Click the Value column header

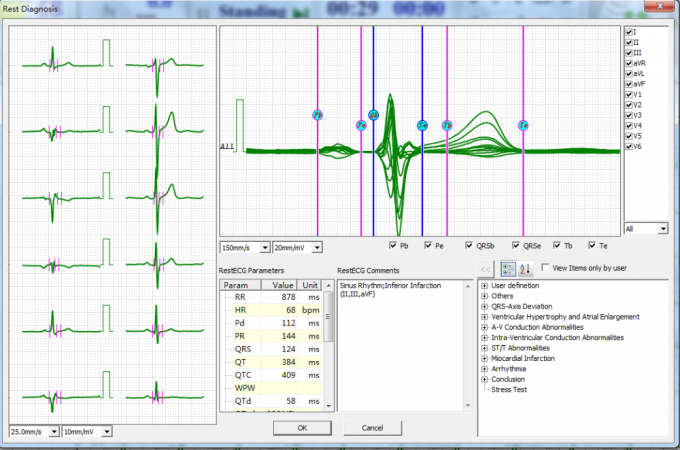click(279, 285)
